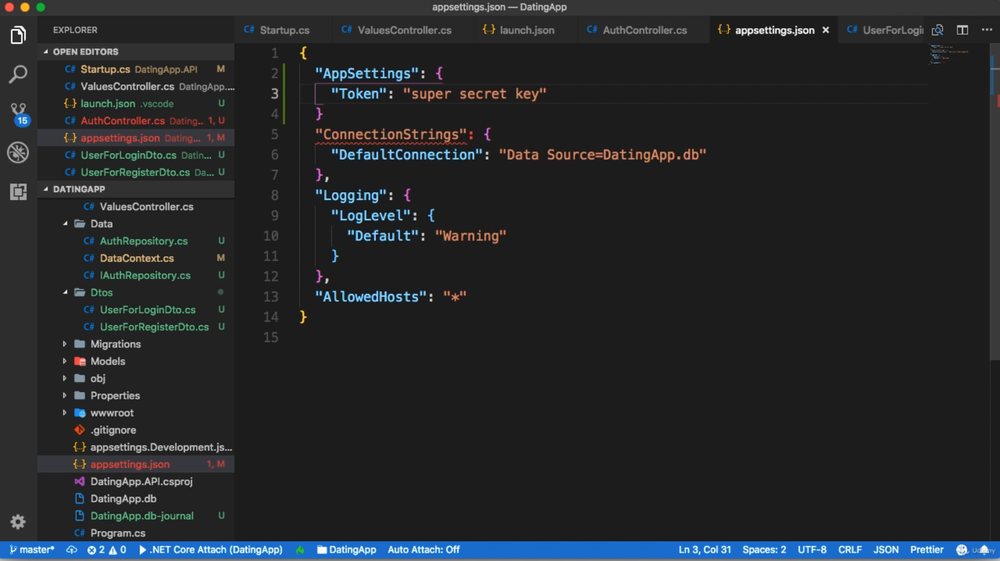
Task: Click the .gitignore file icon
Action: pyautogui.click(x=80, y=430)
